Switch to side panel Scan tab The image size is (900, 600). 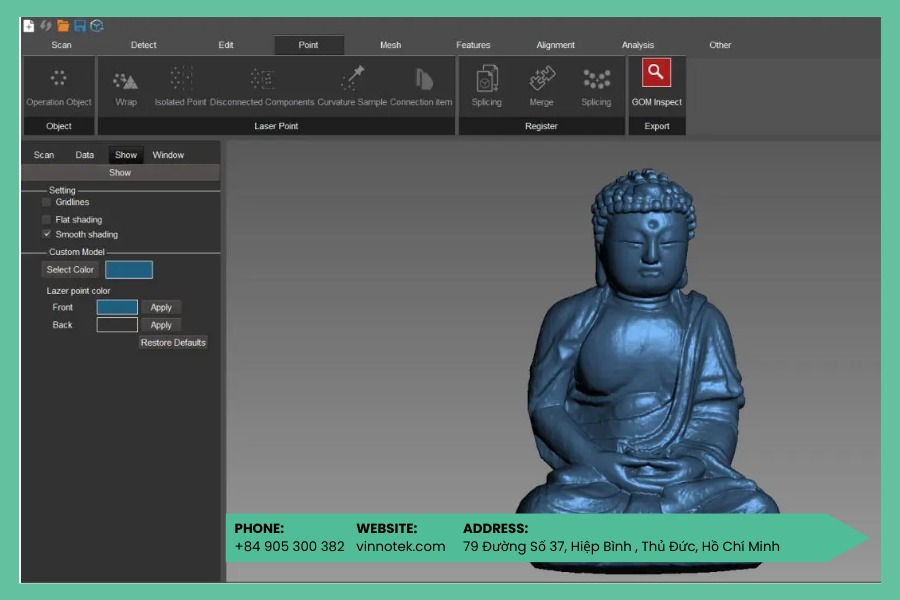pos(44,155)
